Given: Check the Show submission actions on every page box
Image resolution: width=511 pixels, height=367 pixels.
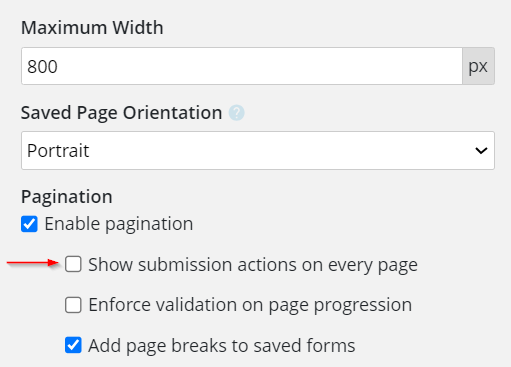Looking at the screenshot, I should tap(73, 264).
